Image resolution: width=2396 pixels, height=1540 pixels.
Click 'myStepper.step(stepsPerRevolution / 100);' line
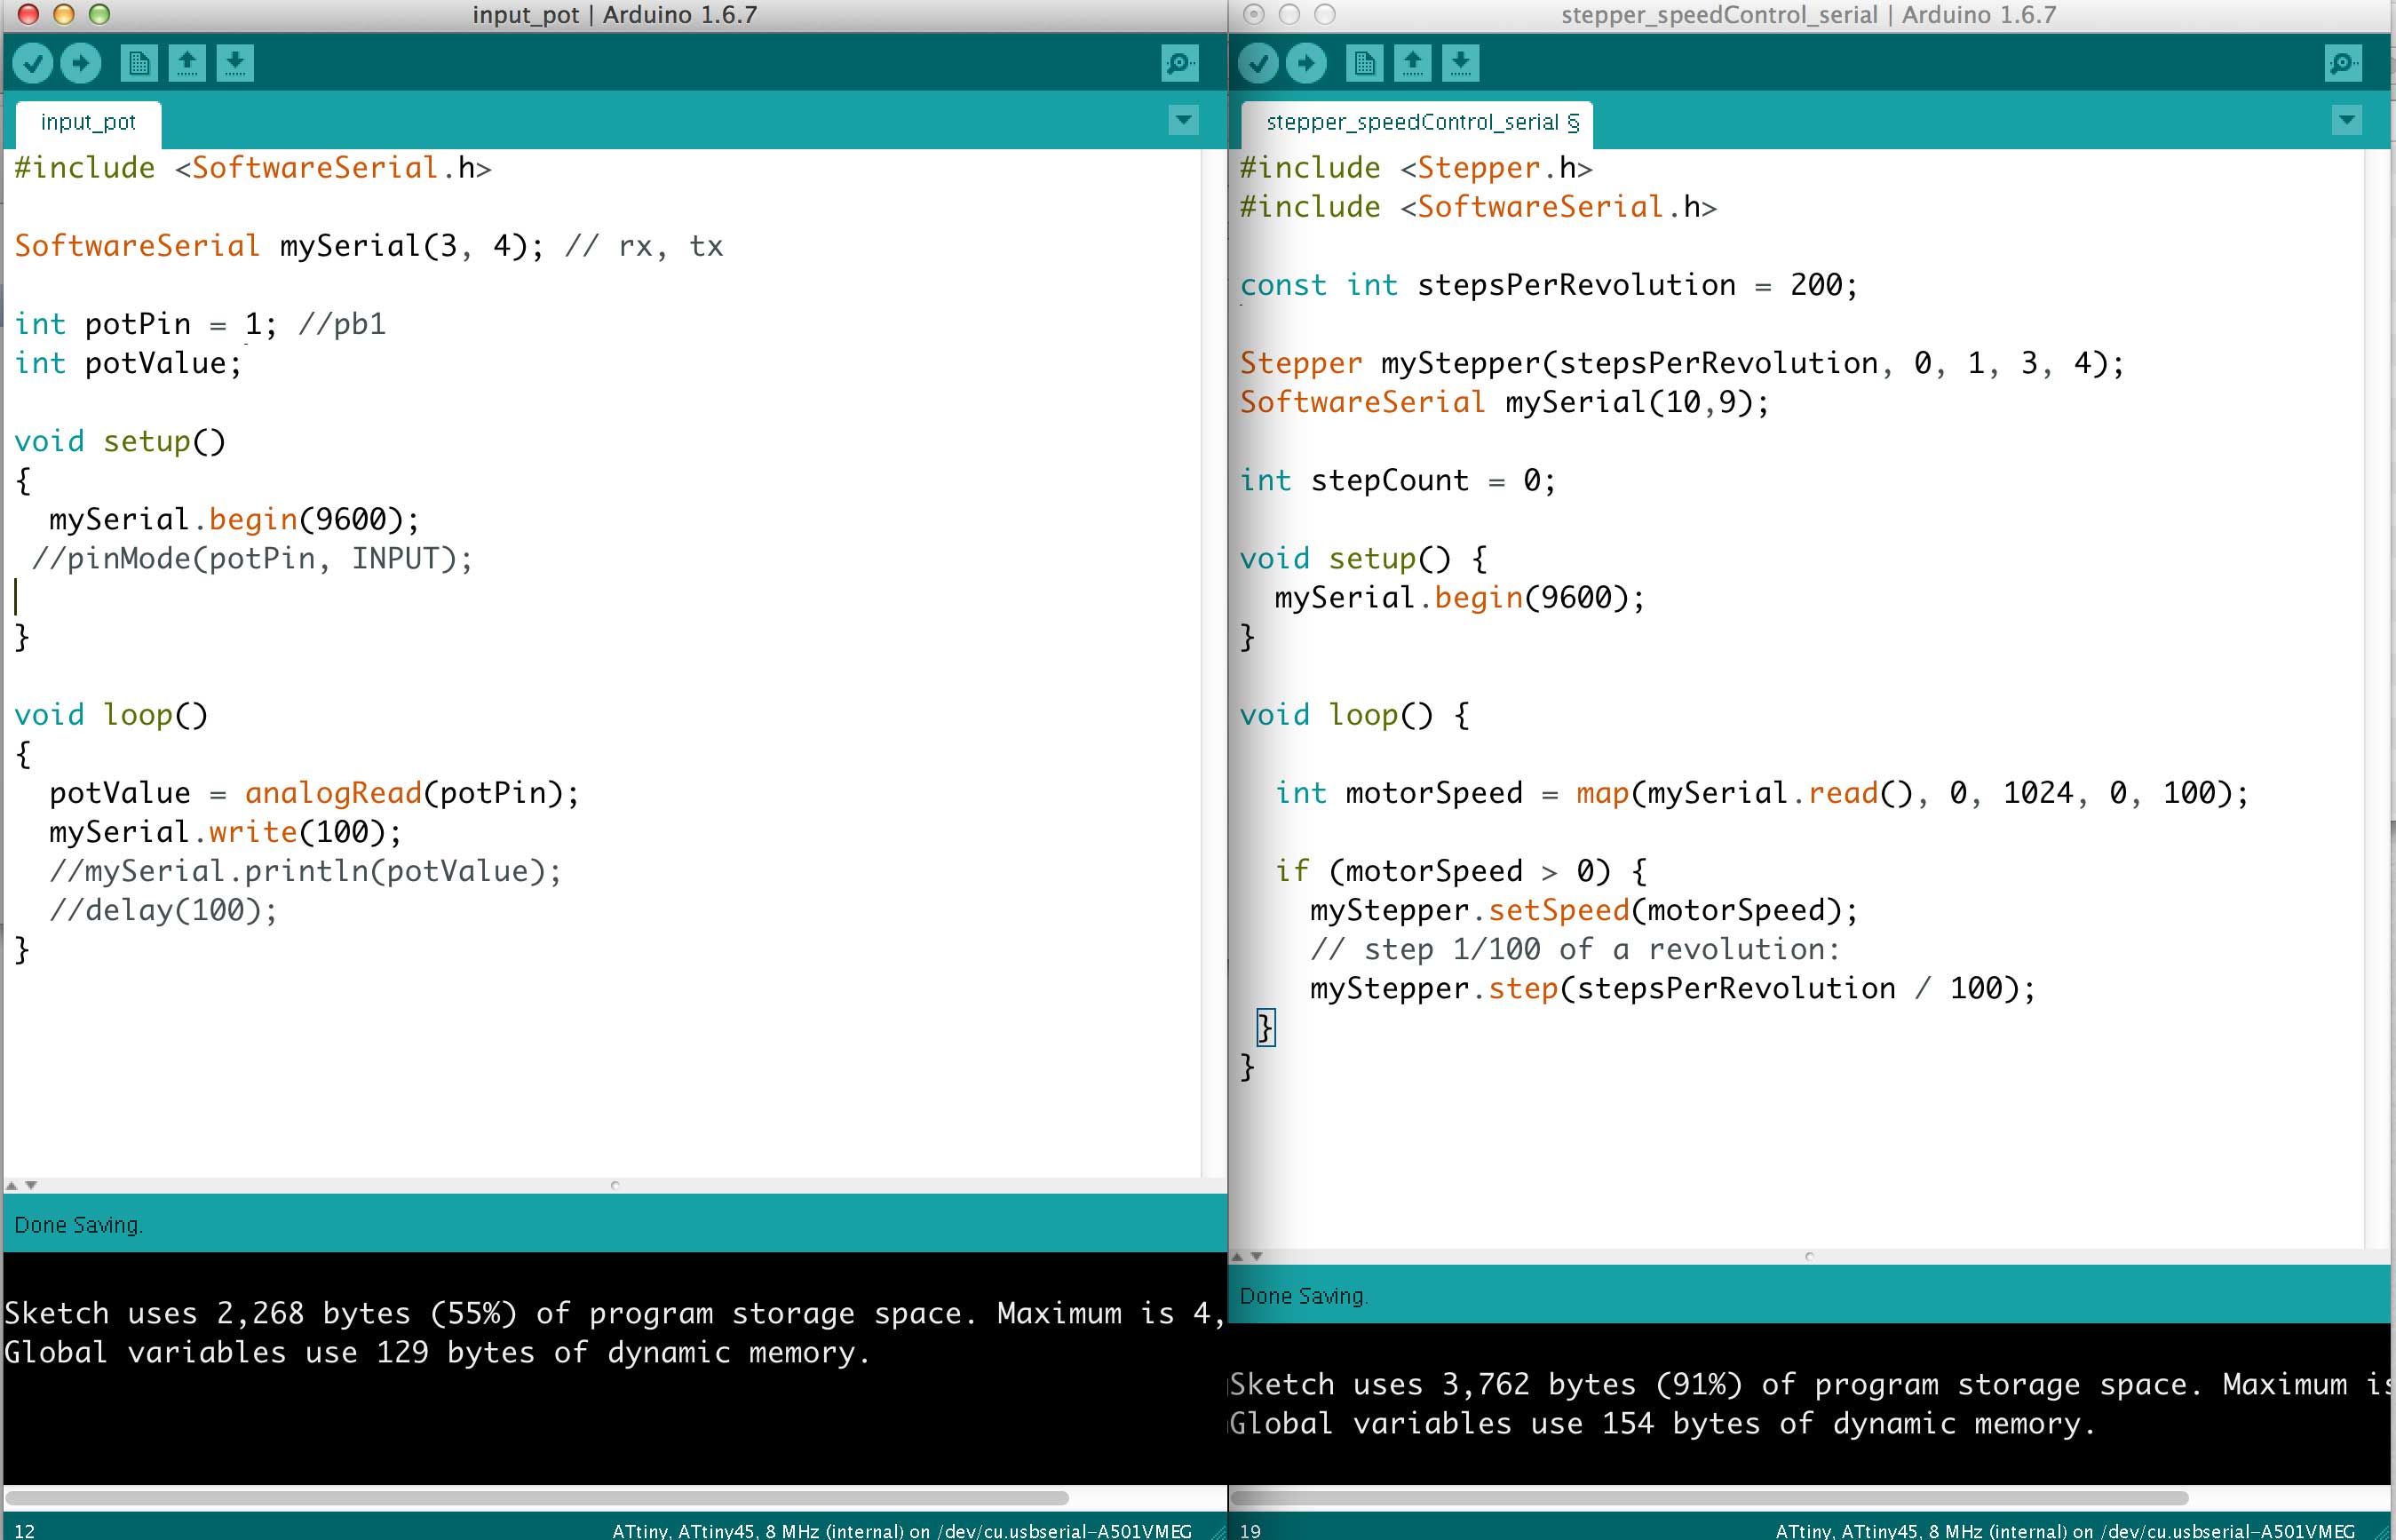tap(1673, 988)
